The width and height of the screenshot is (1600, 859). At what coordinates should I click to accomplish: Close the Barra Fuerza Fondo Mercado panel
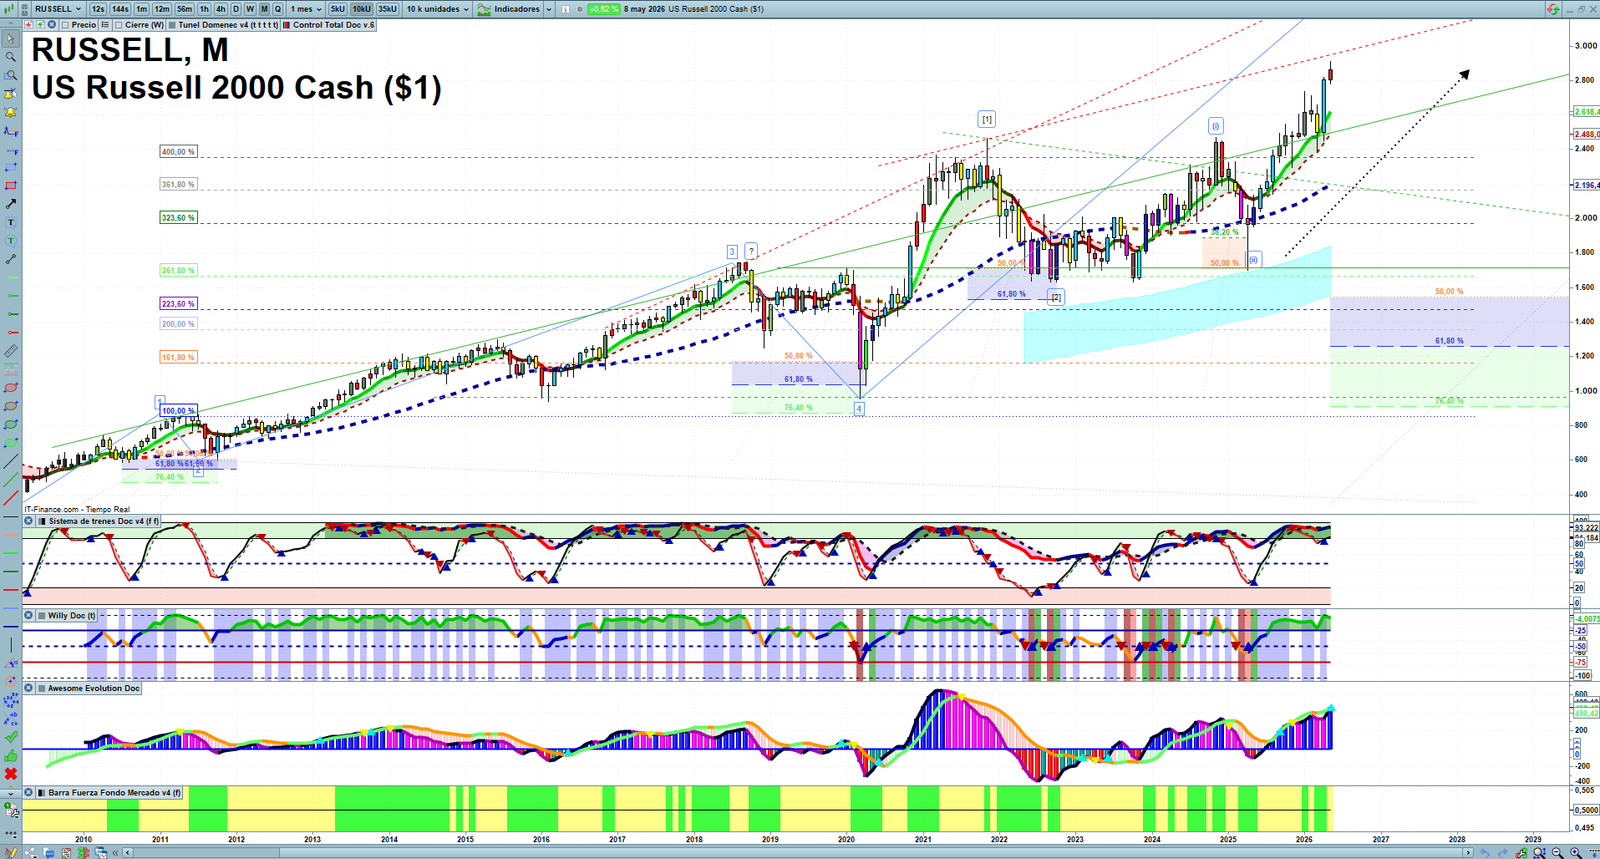coord(28,792)
